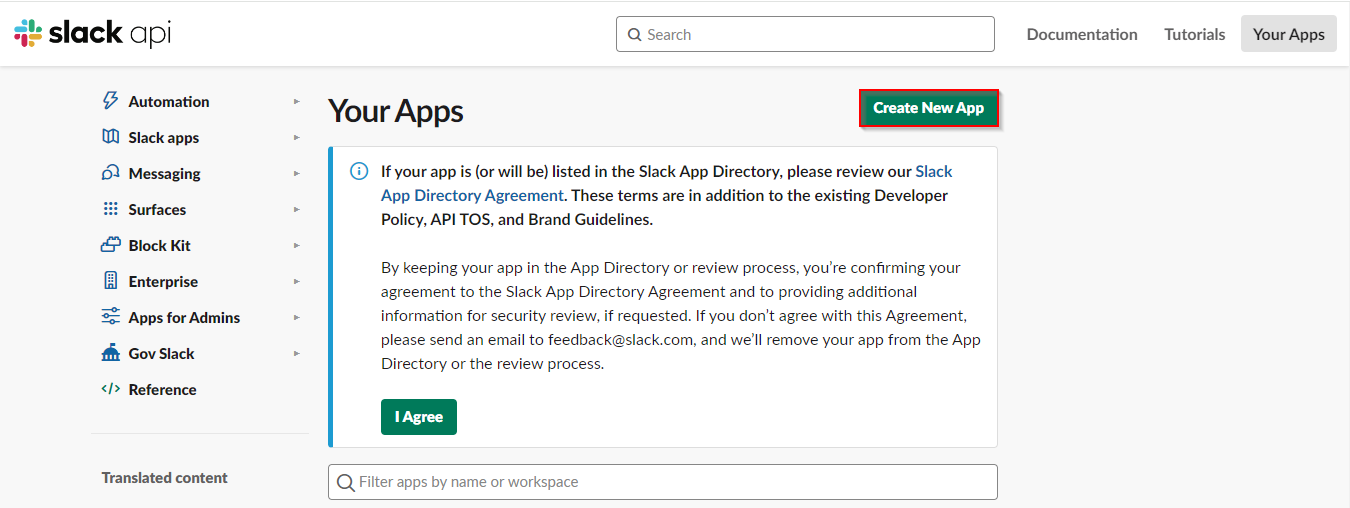Click the Block Kit blocks icon
Viewport: 1350px width, 508px height.
tap(111, 245)
